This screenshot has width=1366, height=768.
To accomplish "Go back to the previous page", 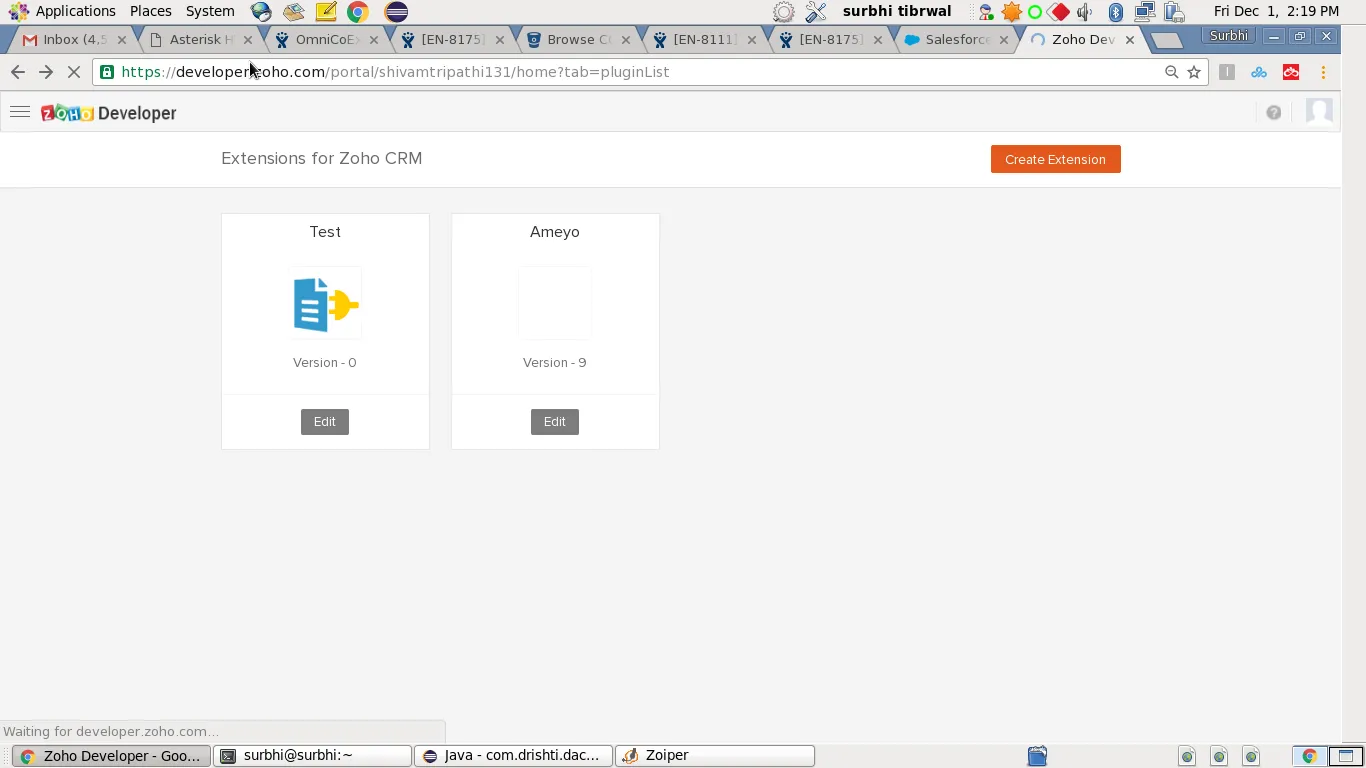I will [18, 72].
